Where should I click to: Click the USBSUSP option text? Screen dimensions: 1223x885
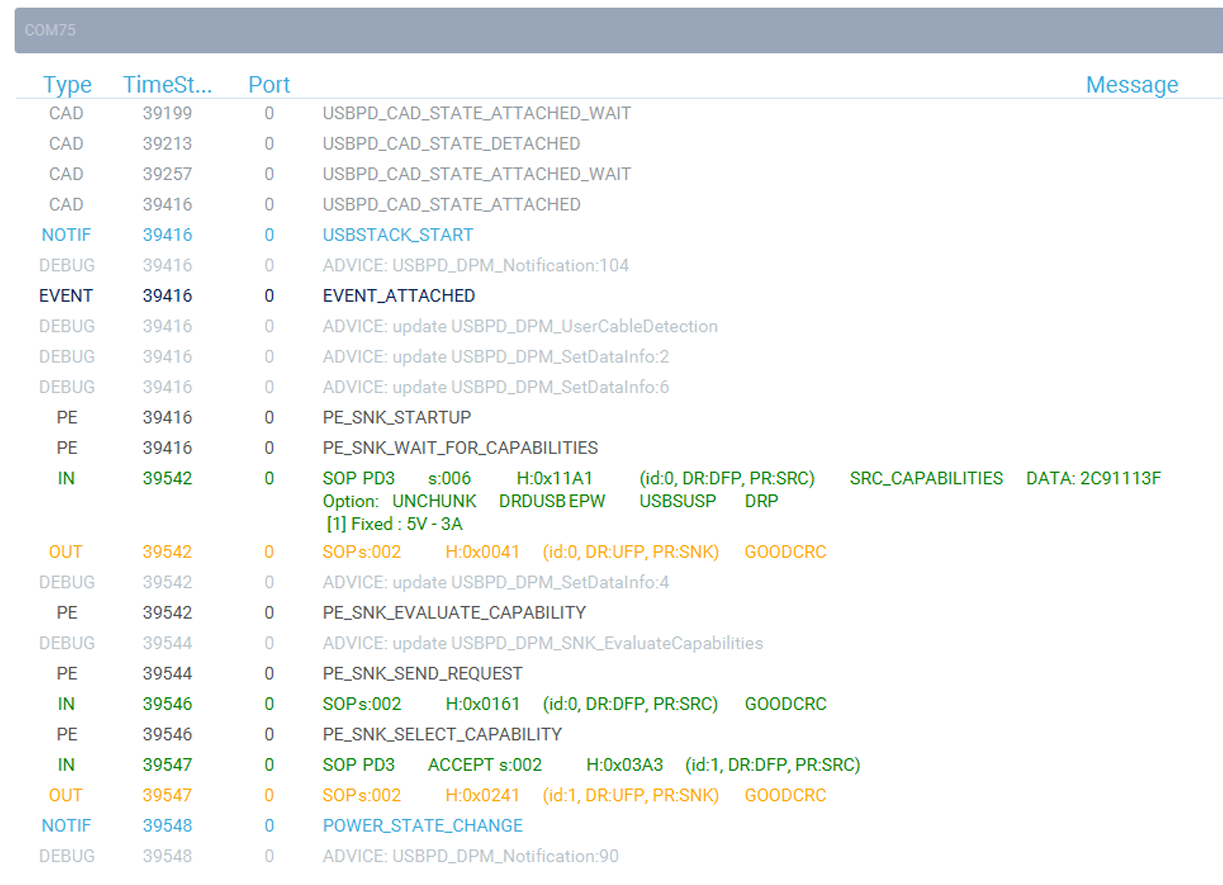click(678, 501)
